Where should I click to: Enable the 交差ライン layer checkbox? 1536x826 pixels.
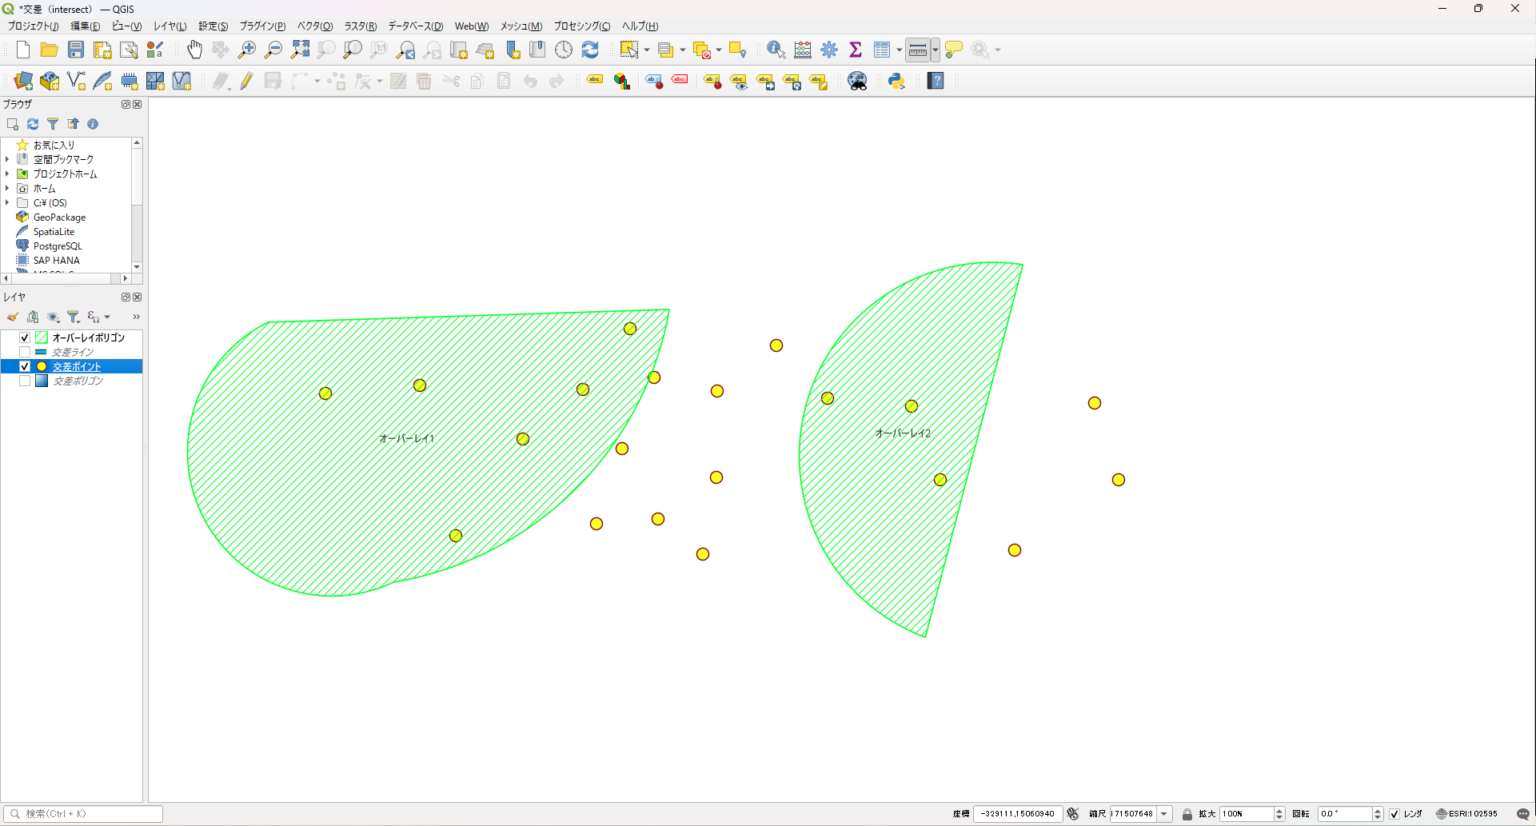click(25, 352)
